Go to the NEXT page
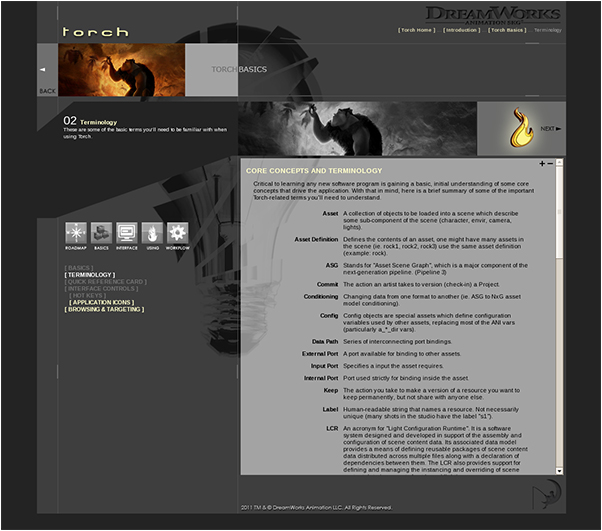This screenshot has height=531, width=602. [551, 129]
